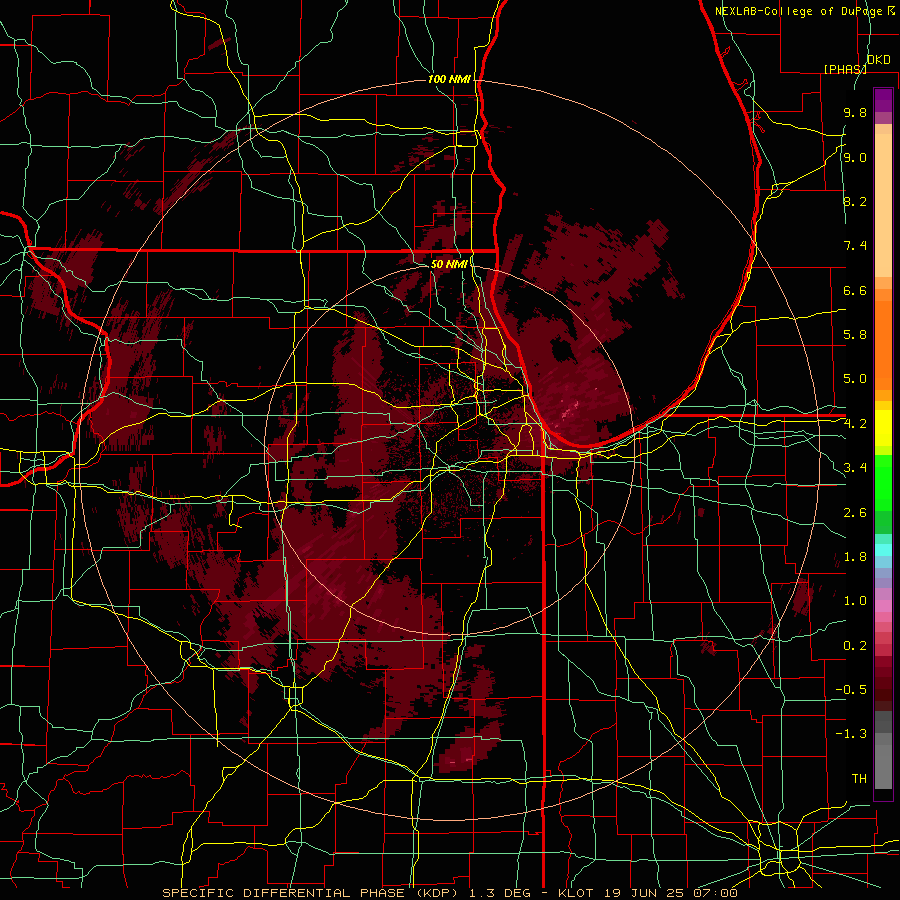This screenshot has width=900, height=900.
Task: Click the 6.6 scale value
Action: (855, 290)
